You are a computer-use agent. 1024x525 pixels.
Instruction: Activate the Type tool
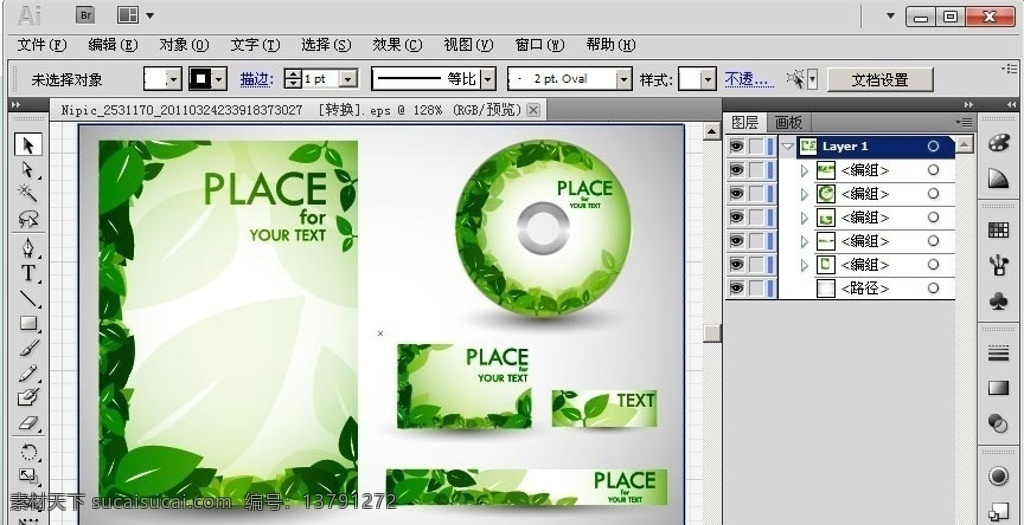(28, 272)
